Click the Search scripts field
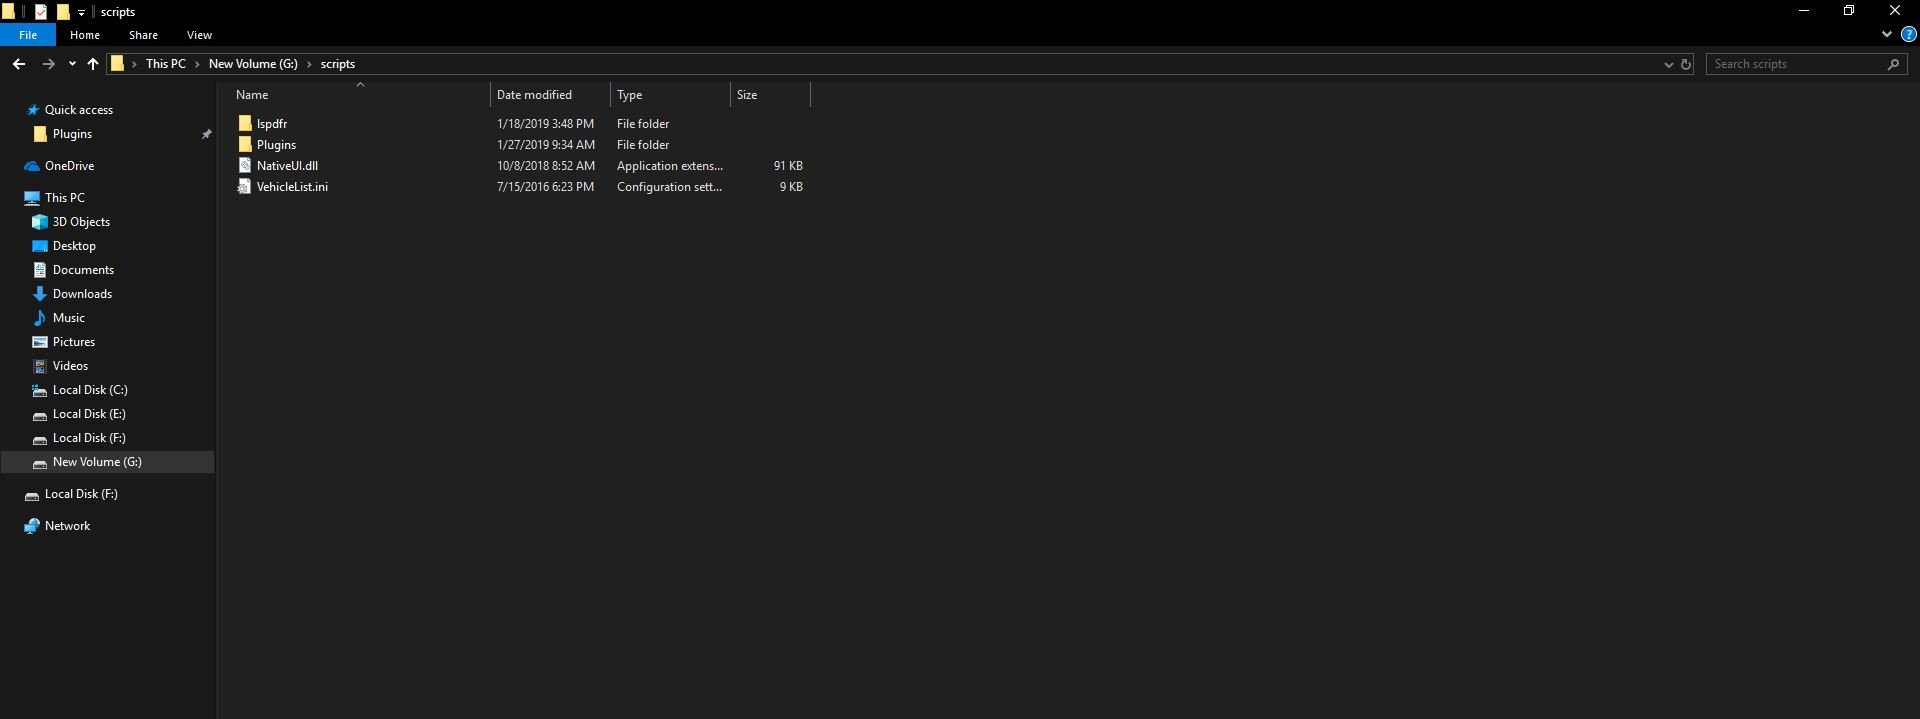The width and height of the screenshot is (1920, 719). tap(1798, 64)
